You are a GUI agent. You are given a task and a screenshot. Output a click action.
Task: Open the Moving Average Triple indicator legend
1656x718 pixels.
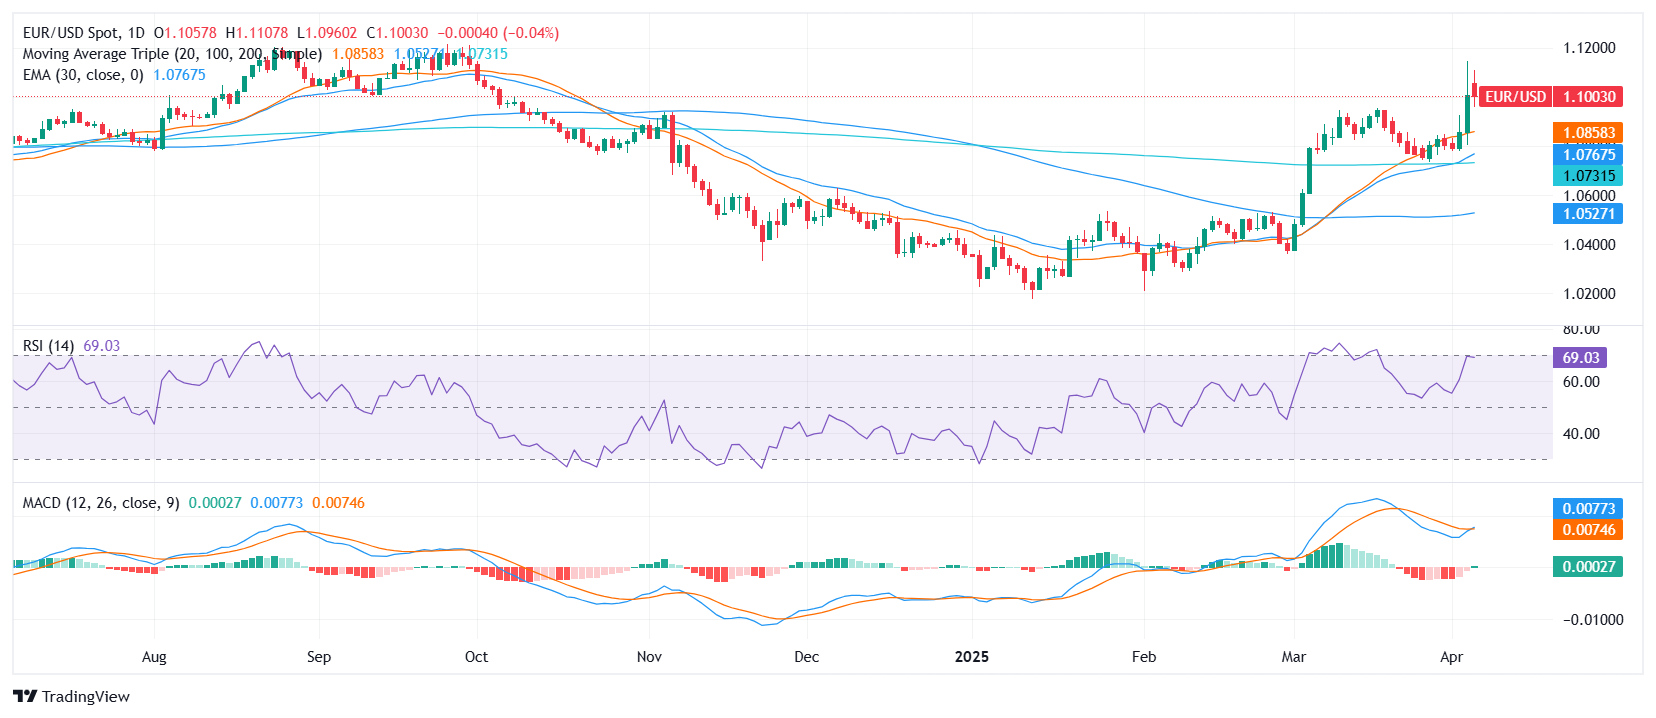tap(172, 54)
